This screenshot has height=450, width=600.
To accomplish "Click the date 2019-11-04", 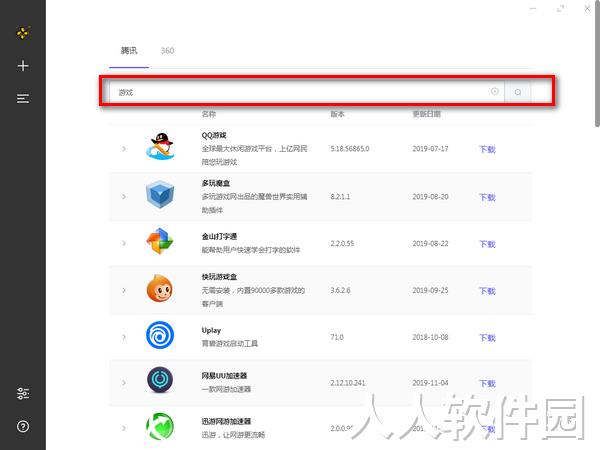I will tap(430, 383).
